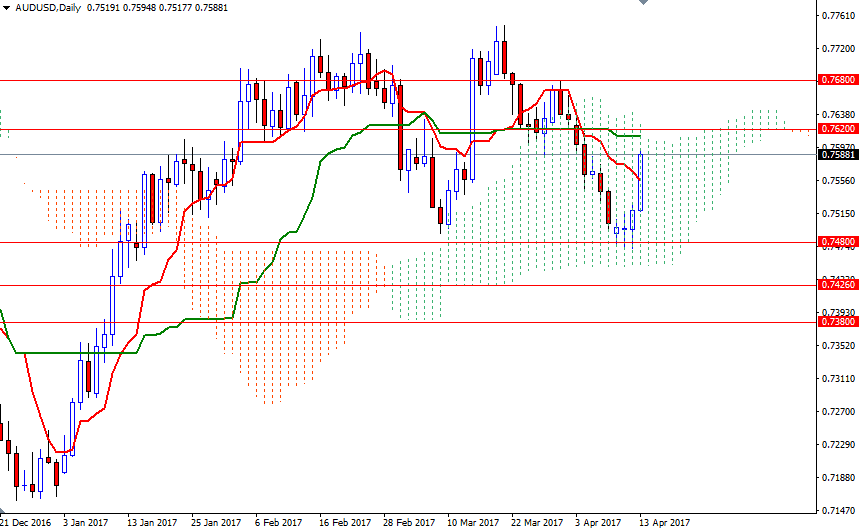Screen dimensions: 861x530
Task: Click the 0.75560 price axis label
Action: click(x=838, y=181)
